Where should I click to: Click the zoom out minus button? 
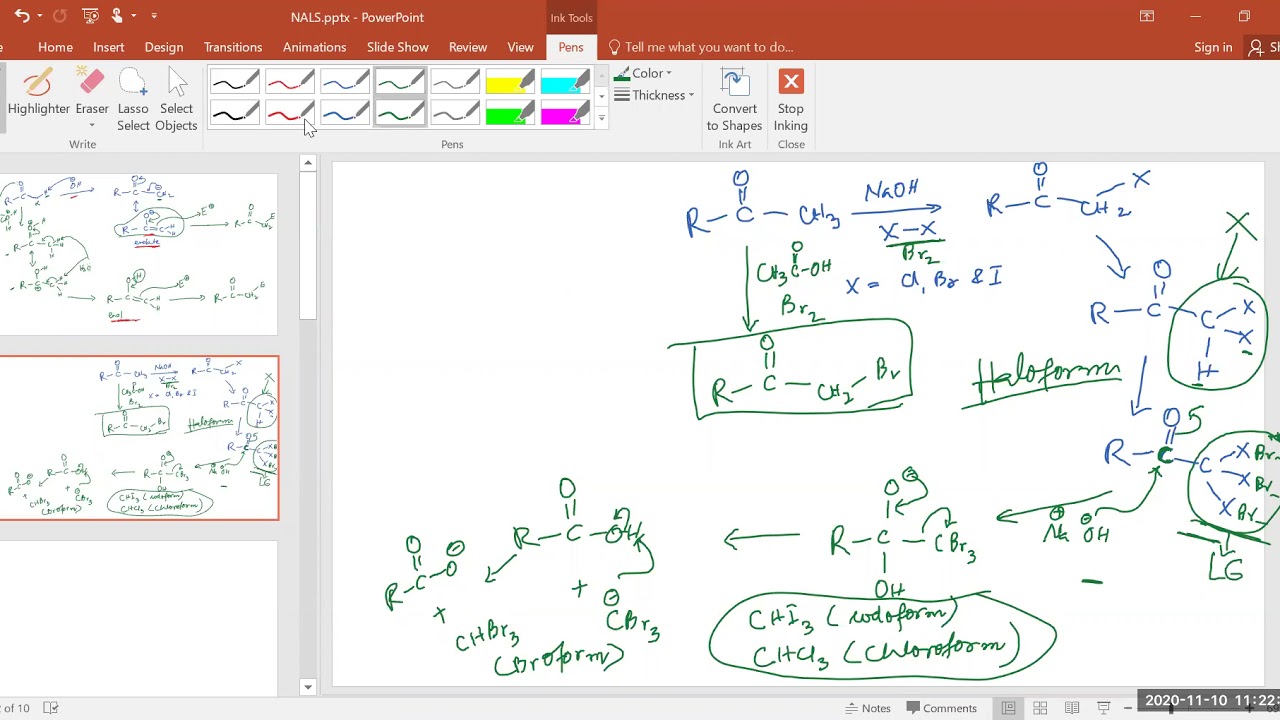point(1128,708)
